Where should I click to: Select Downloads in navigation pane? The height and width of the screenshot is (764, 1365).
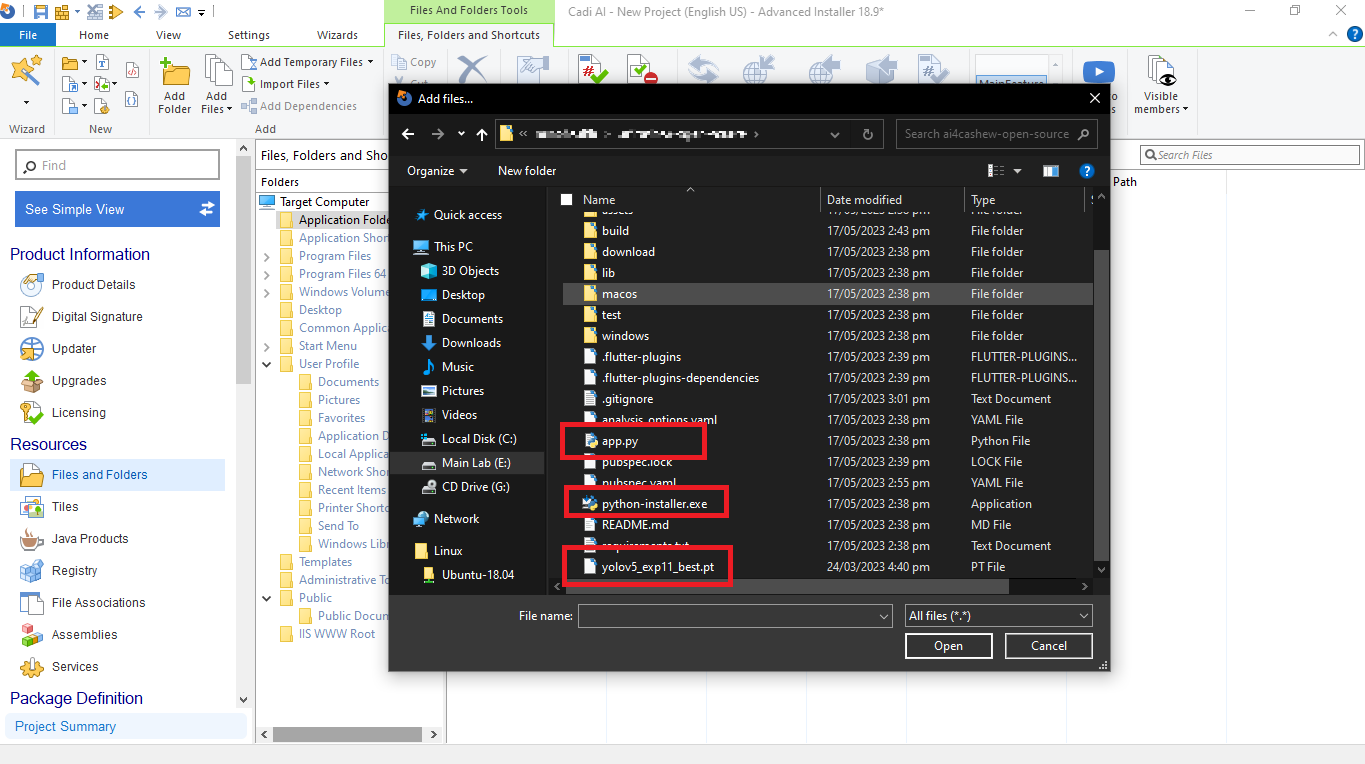[471, 343]
